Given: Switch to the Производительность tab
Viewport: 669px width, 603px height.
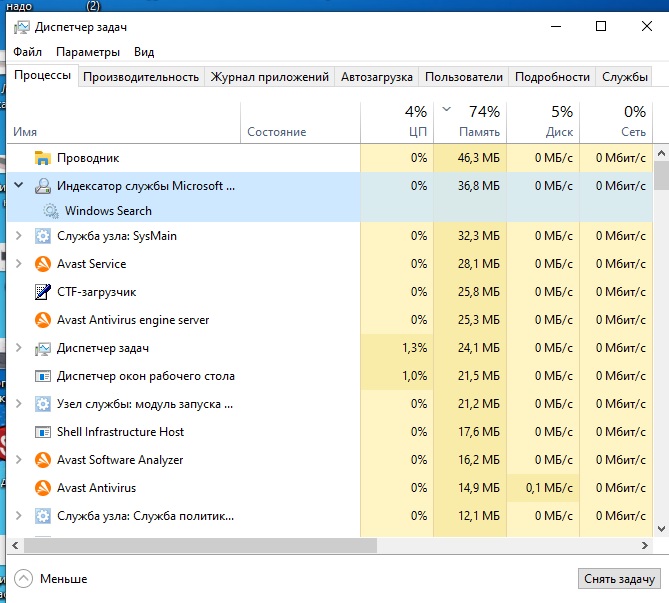Looking at the screenshot, I should click(x=141, y=77).
